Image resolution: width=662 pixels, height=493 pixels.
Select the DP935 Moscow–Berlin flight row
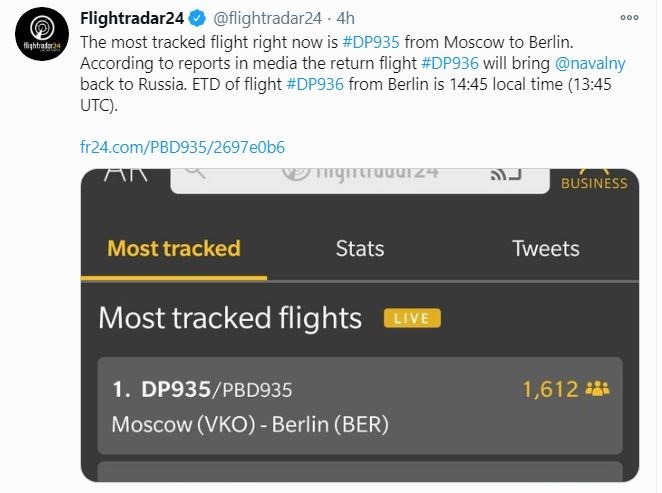(359, 406)
